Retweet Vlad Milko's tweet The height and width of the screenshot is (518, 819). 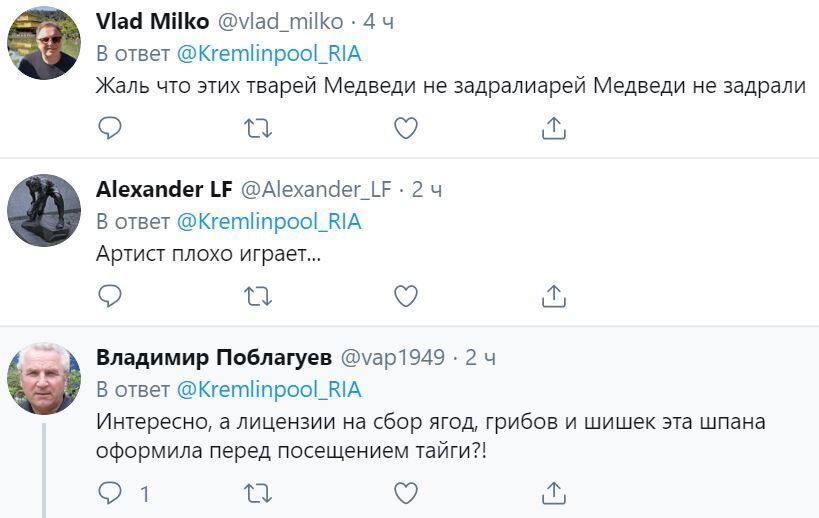(258, 128)
